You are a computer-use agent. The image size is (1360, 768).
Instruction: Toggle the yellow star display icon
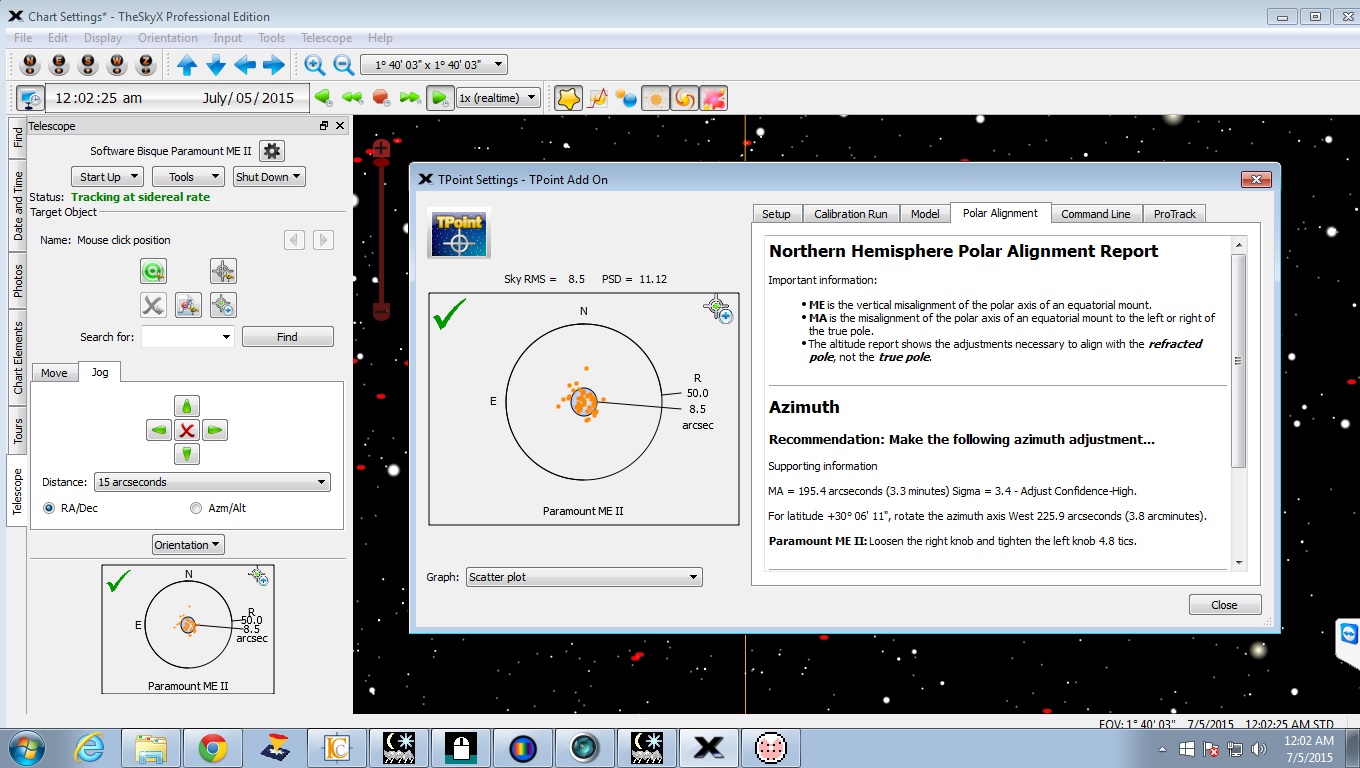(568, 98)
